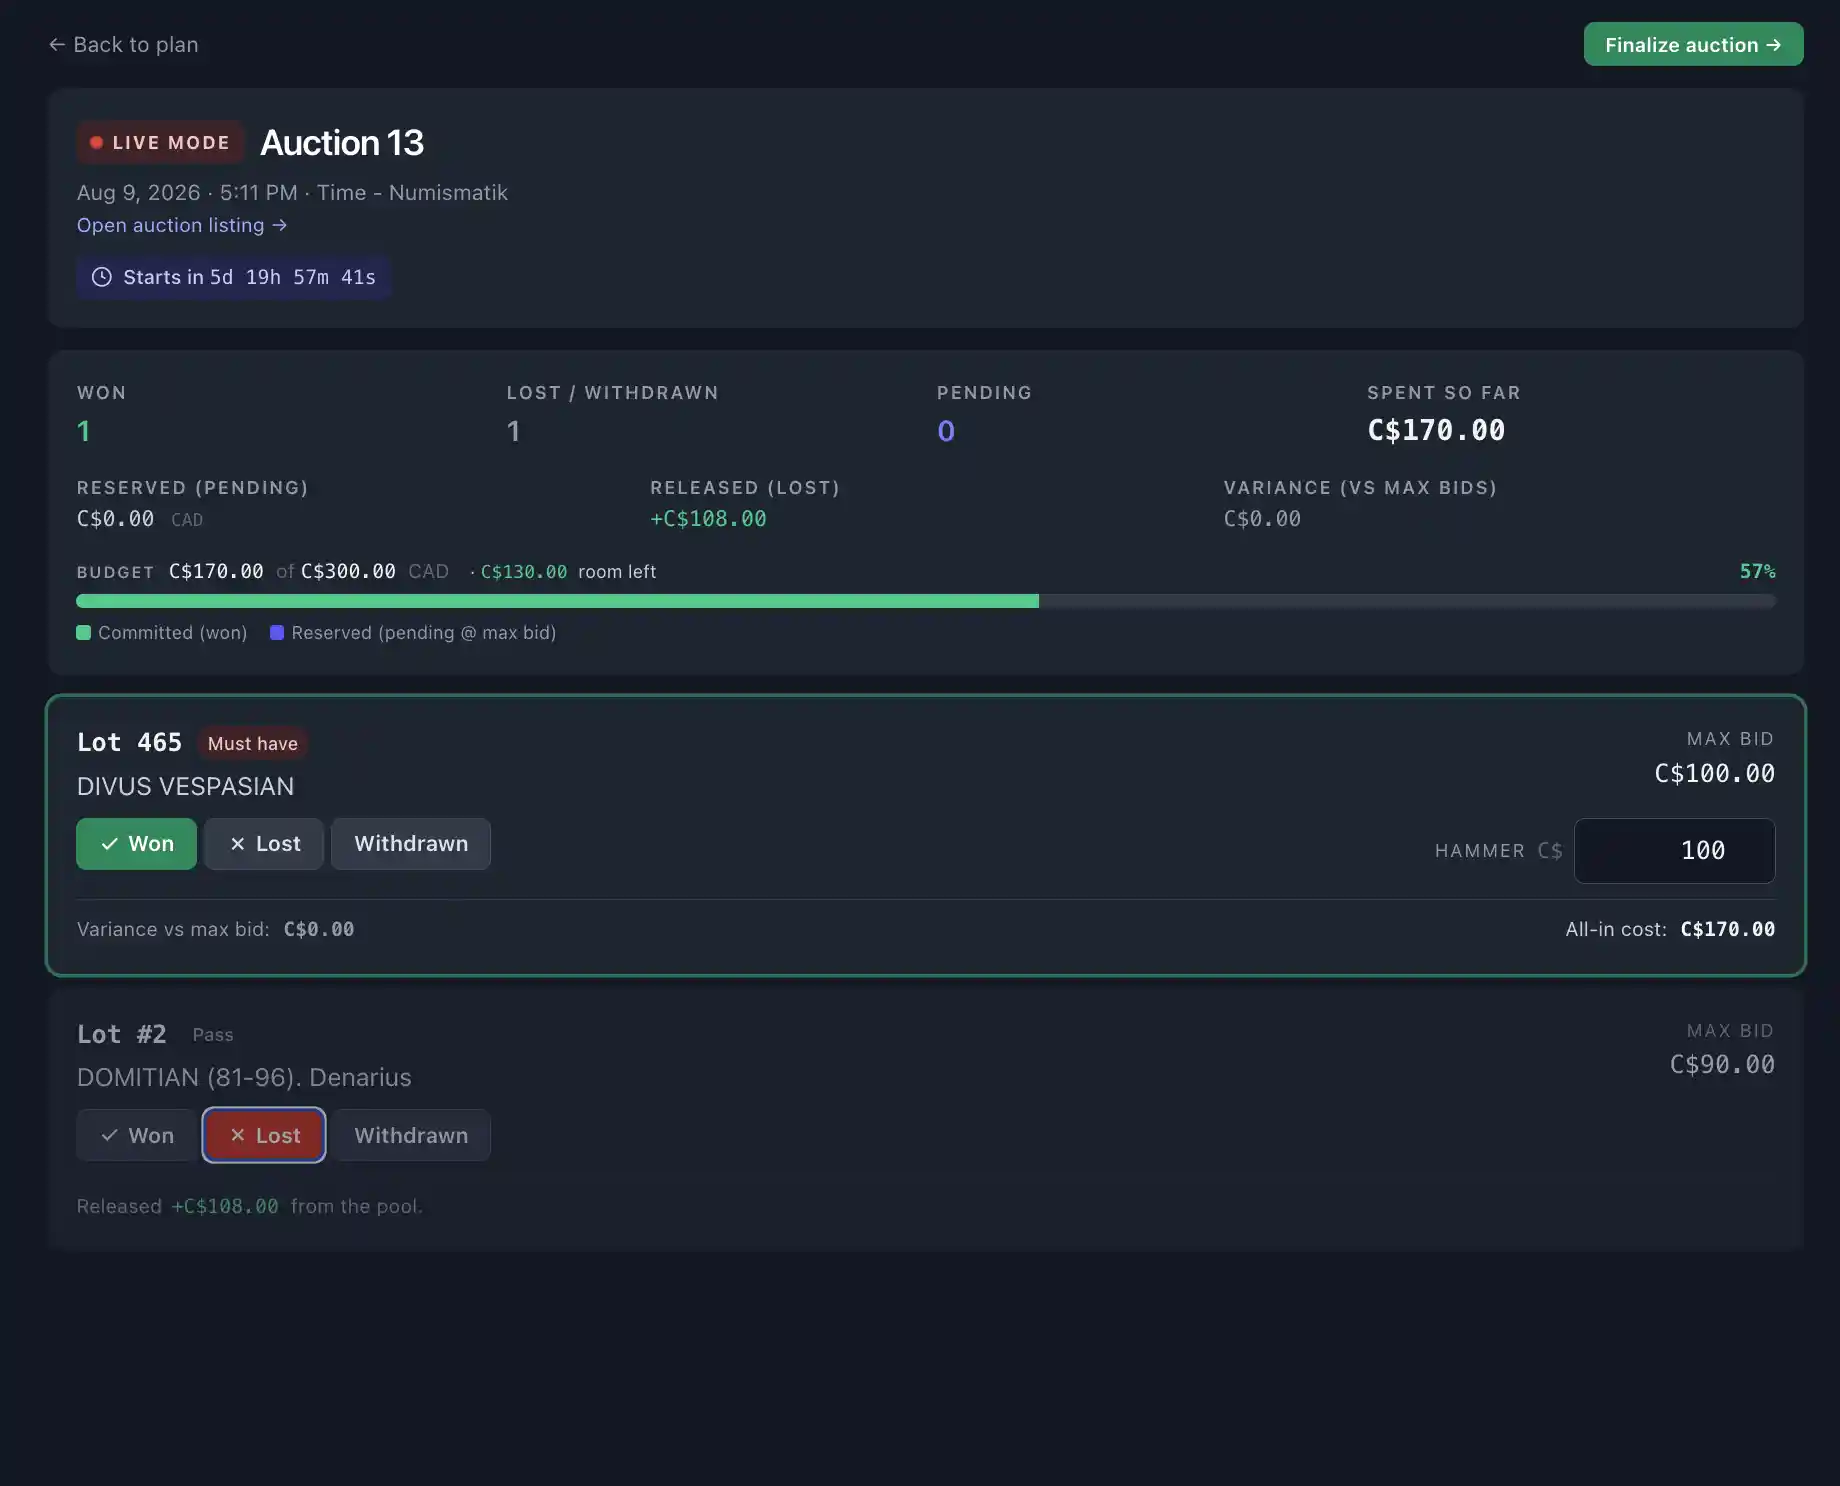Image resolution: width=1840 pixels, height=1486 pixels.
Task: Go back to plan
Action: click(x=123, y=45)
